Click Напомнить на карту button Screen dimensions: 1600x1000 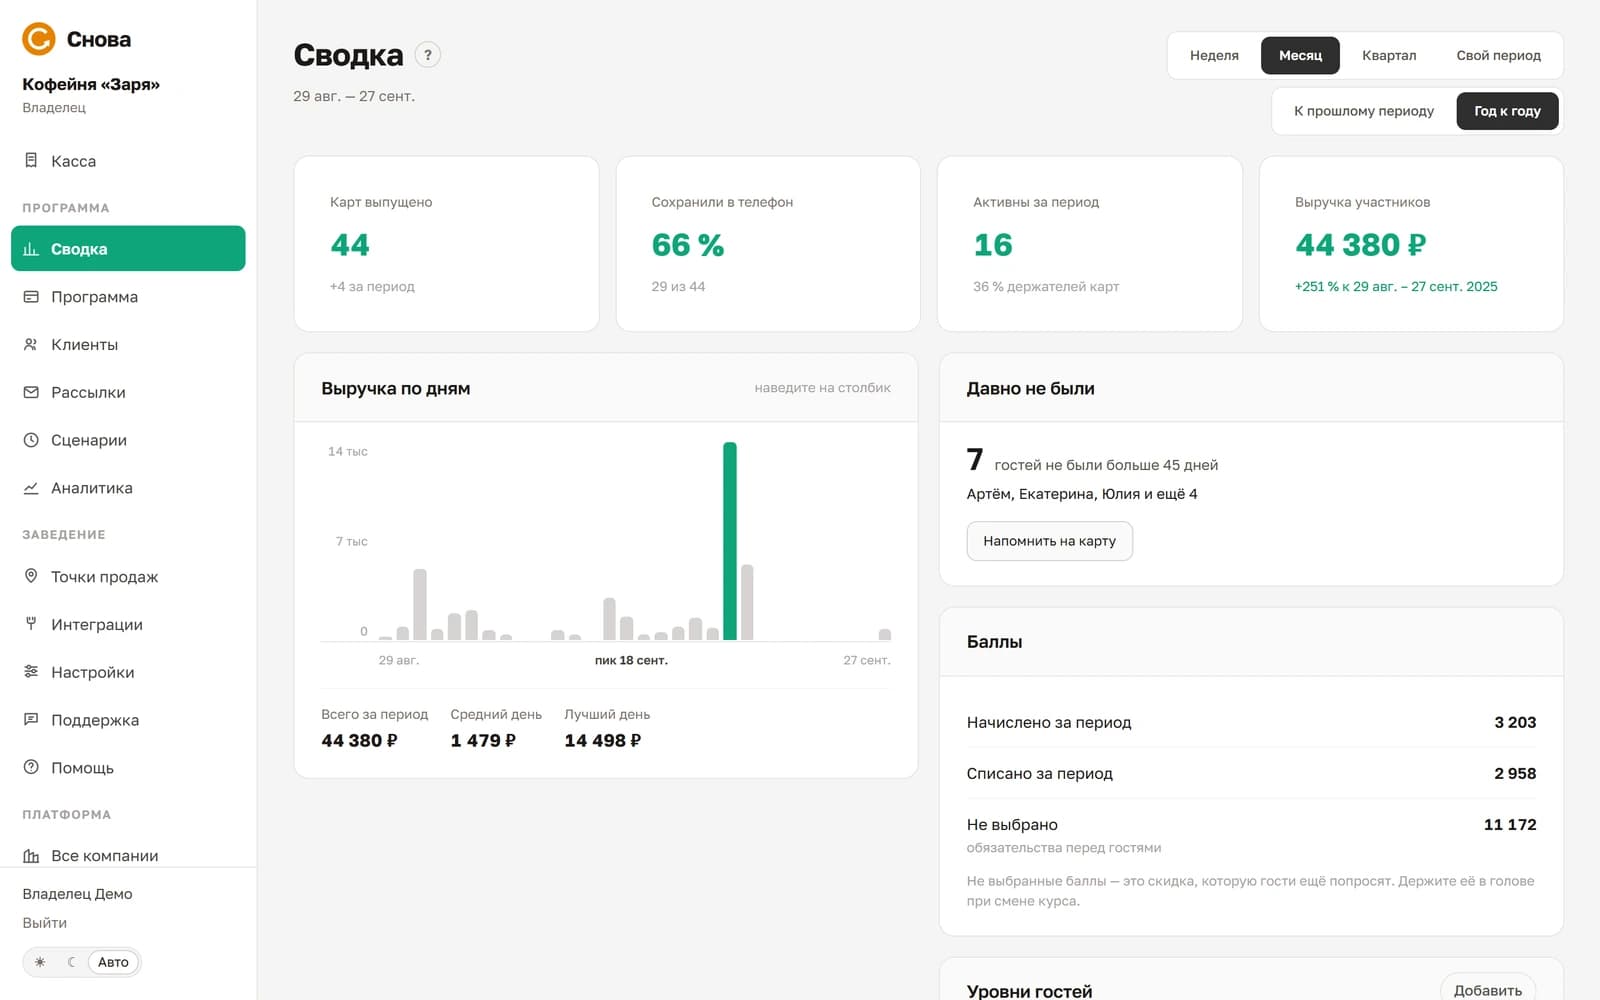(1049, 541)
